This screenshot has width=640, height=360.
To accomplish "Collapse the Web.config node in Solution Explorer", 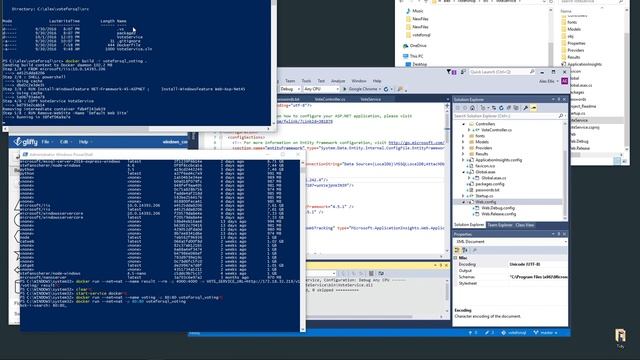I will tap(464, 202).
